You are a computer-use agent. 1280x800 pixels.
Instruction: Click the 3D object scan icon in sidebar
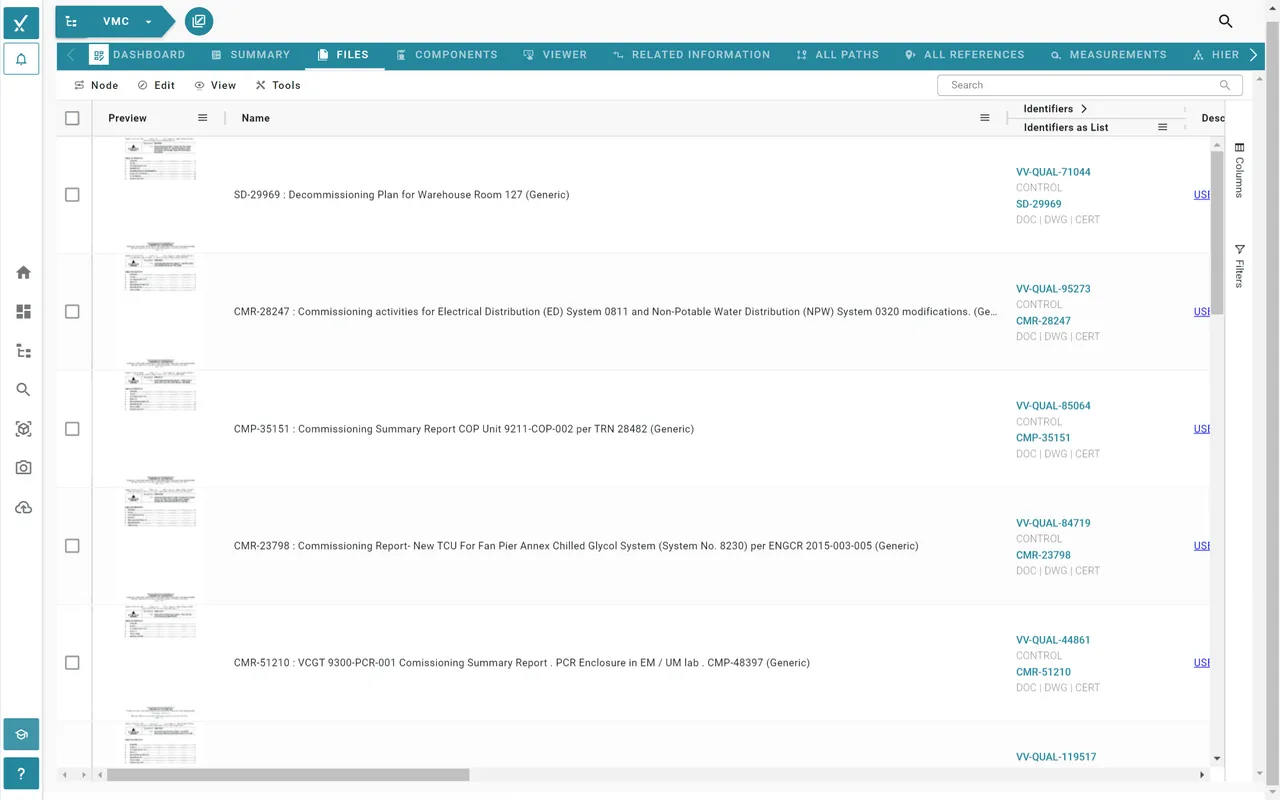[x=23, y=428]
